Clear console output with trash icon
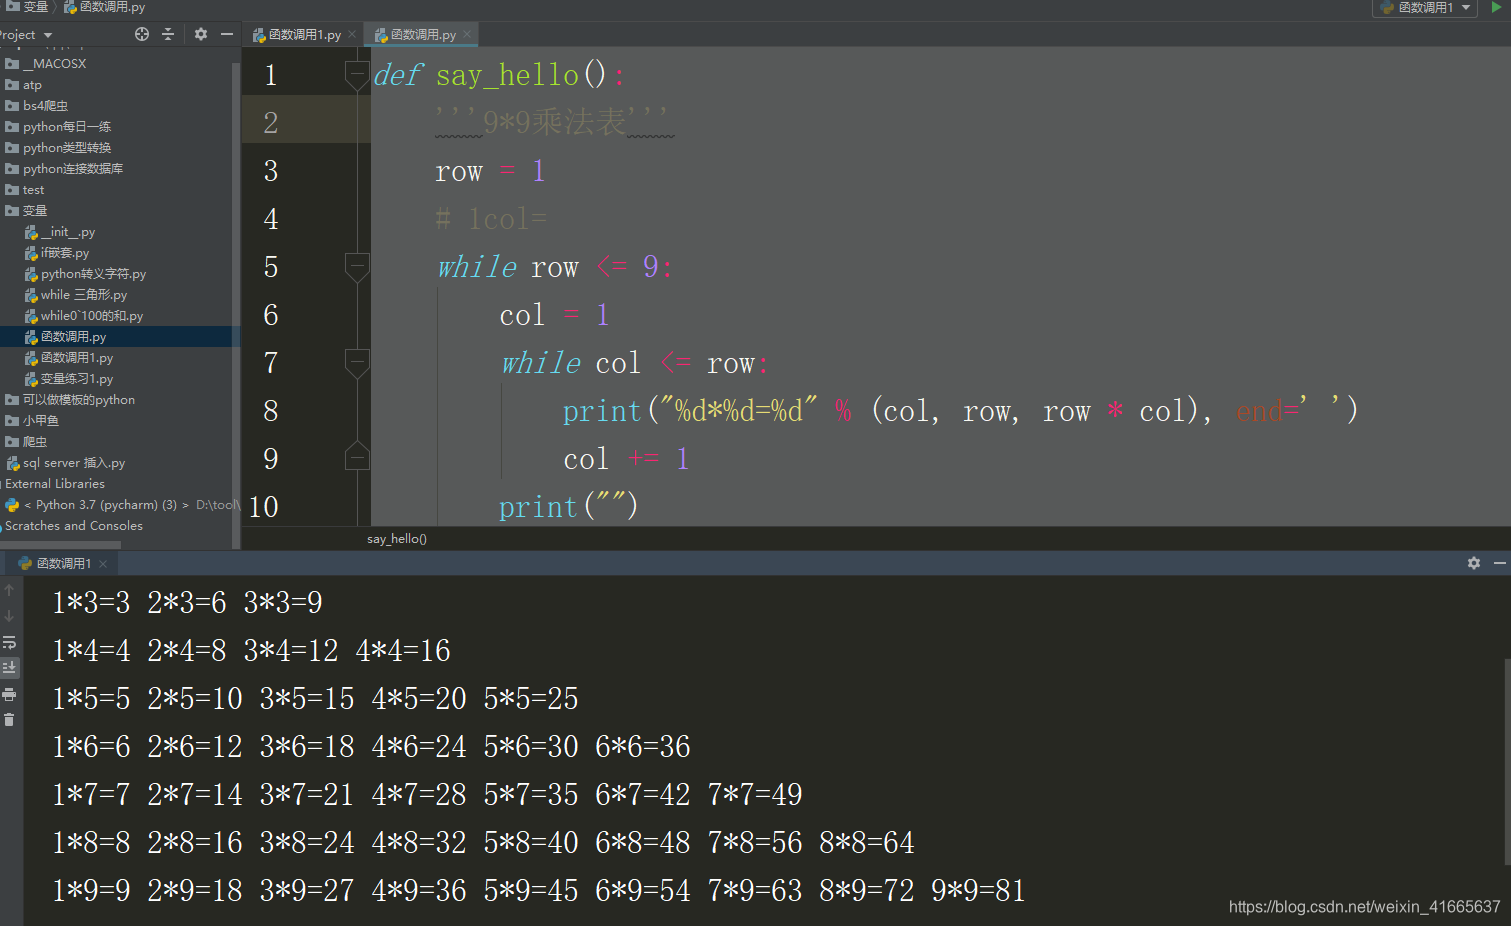1511x926 pixels. click(x=9, y=720)
